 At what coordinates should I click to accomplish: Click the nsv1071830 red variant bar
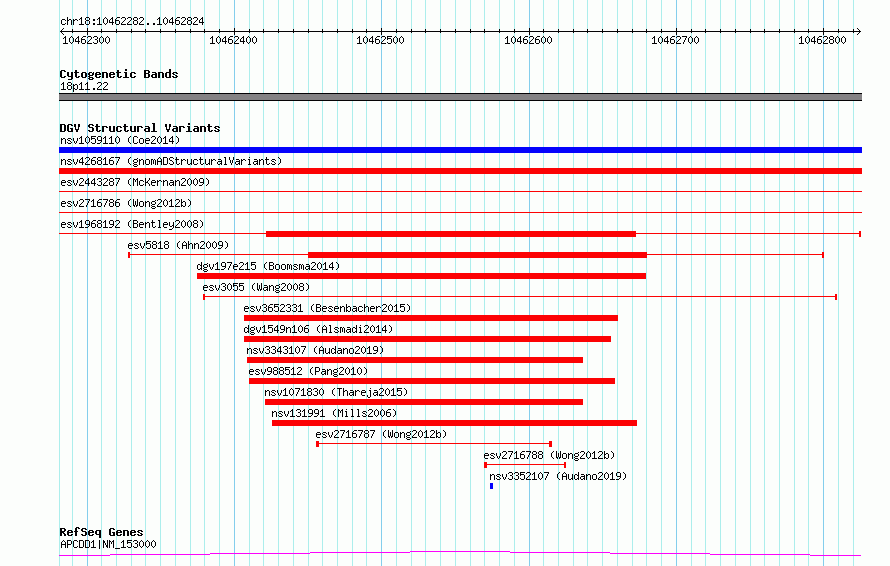coord(424,402)
